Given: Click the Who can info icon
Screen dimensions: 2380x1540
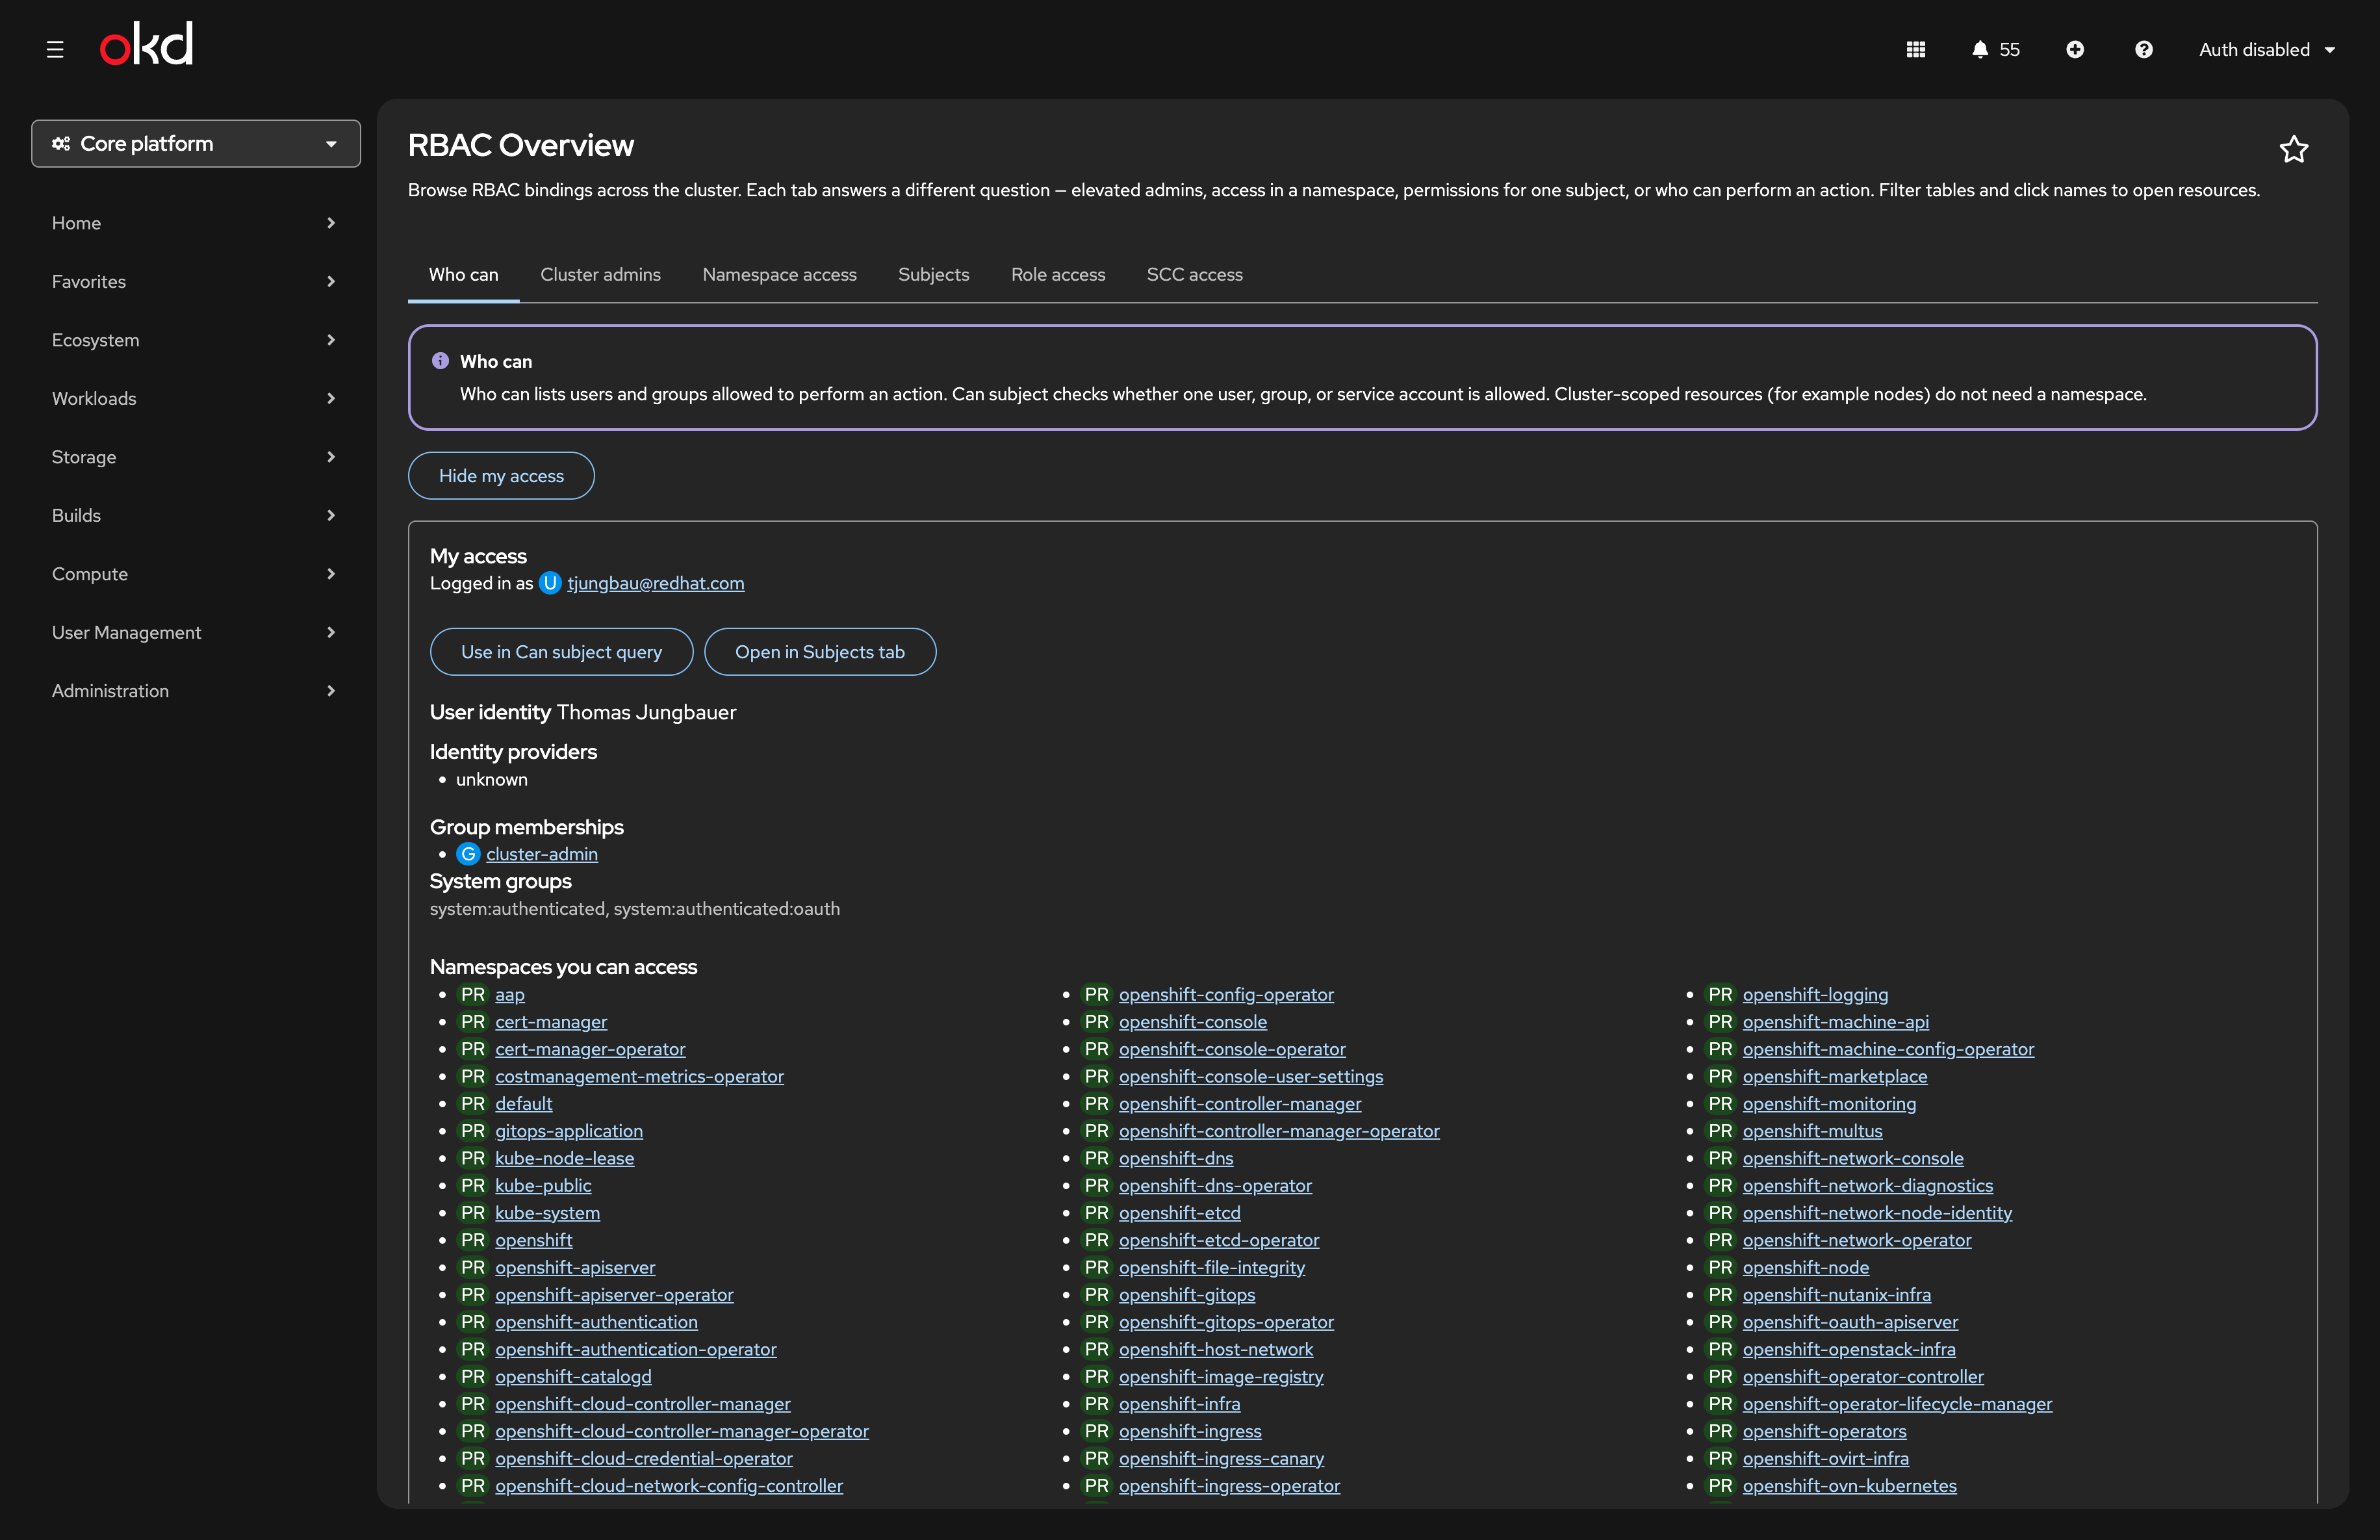Looking at the screenshot, I should click(440, 361).
